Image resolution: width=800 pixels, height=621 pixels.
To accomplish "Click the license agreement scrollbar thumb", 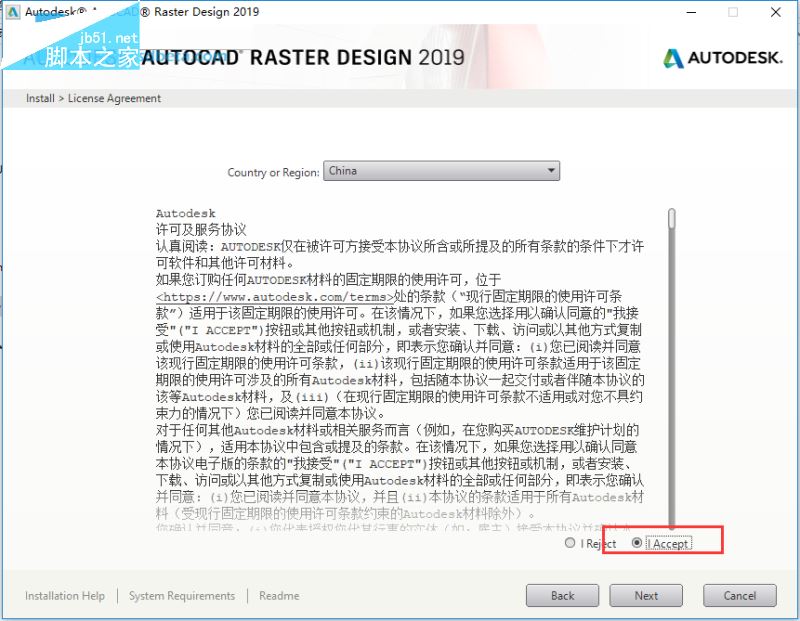I will [x=672, y=218].
